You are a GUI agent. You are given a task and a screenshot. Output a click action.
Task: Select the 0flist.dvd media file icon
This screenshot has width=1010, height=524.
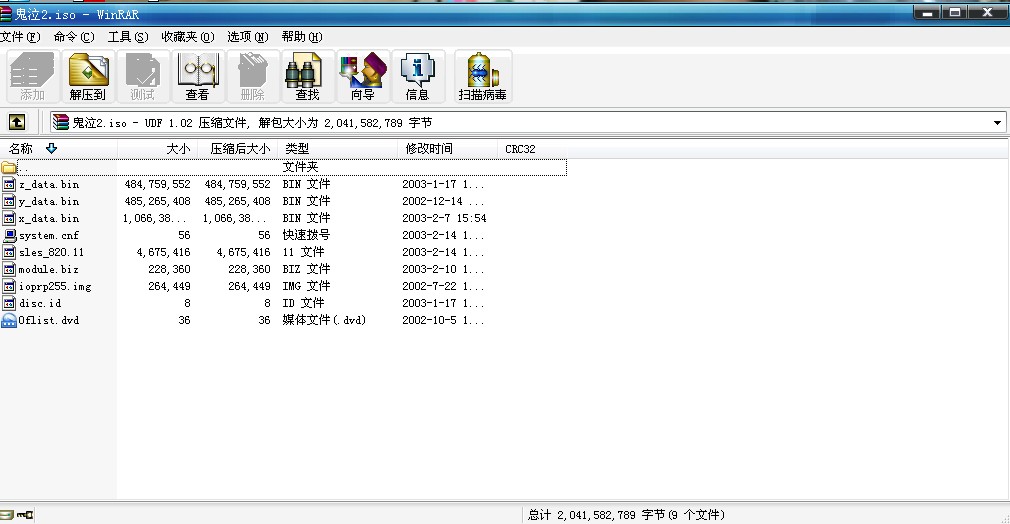(x=9, y=320)
